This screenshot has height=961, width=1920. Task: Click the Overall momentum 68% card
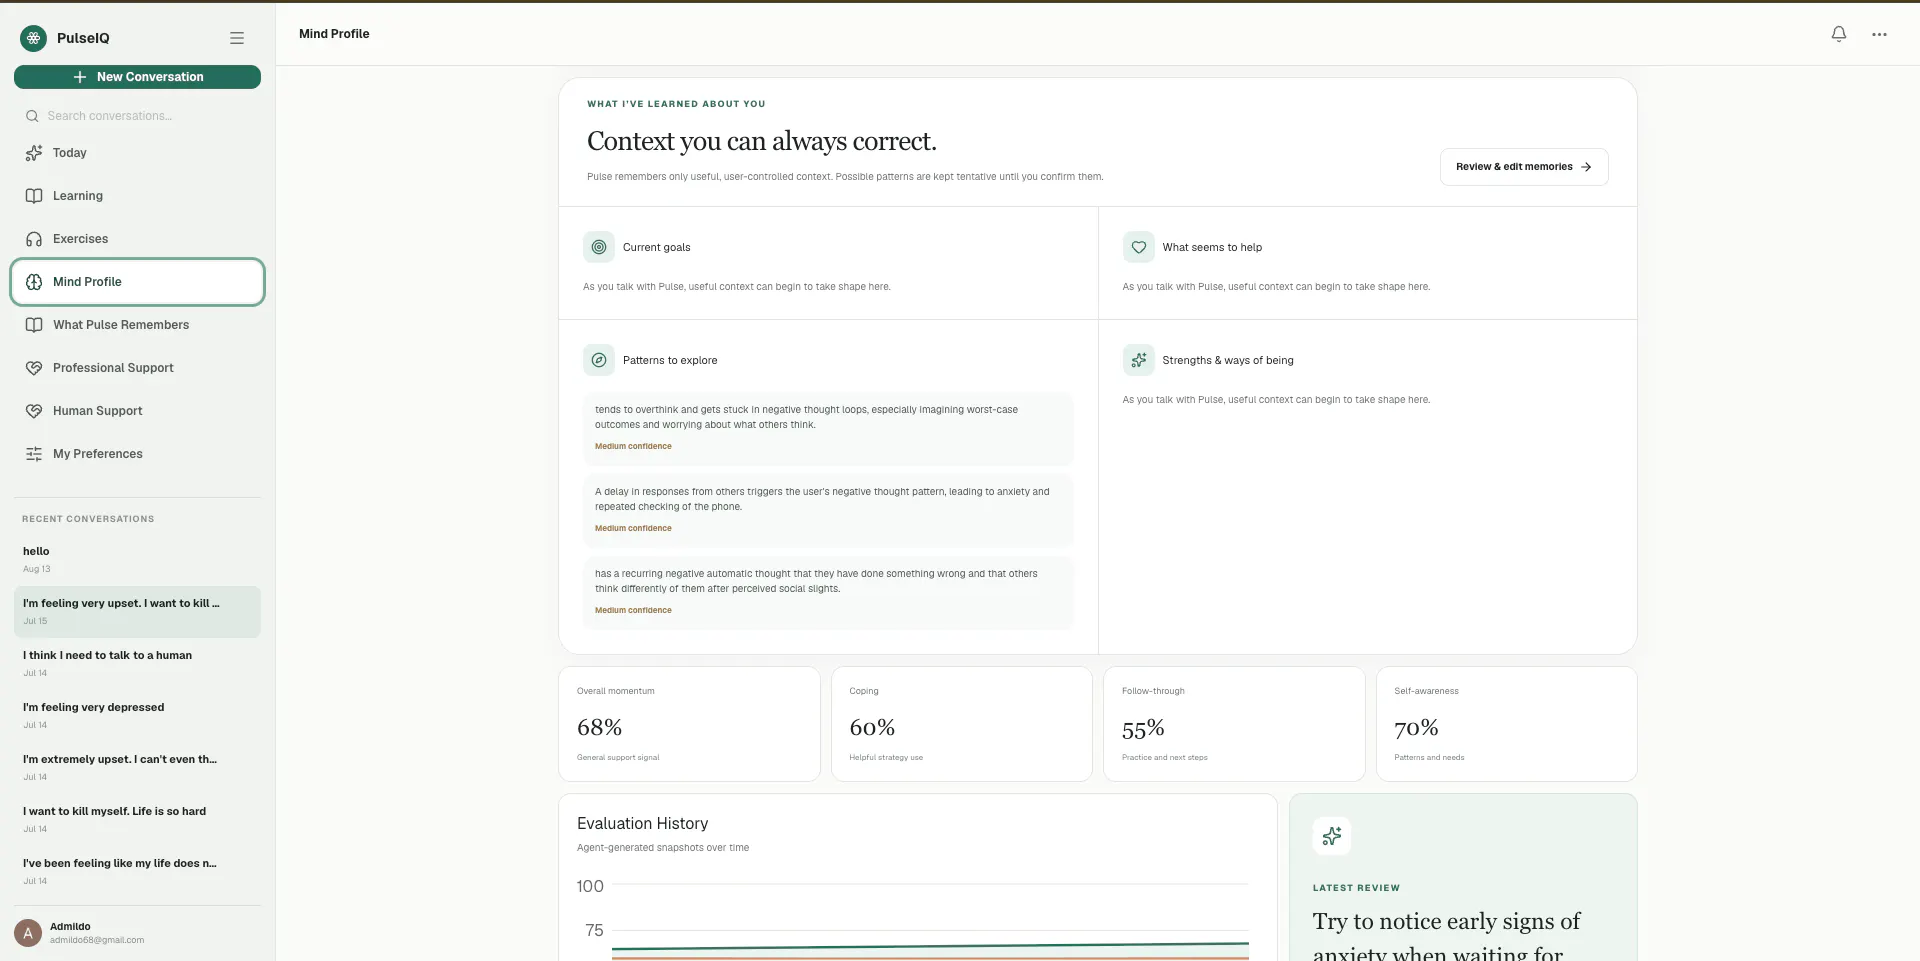click(689, 724)
